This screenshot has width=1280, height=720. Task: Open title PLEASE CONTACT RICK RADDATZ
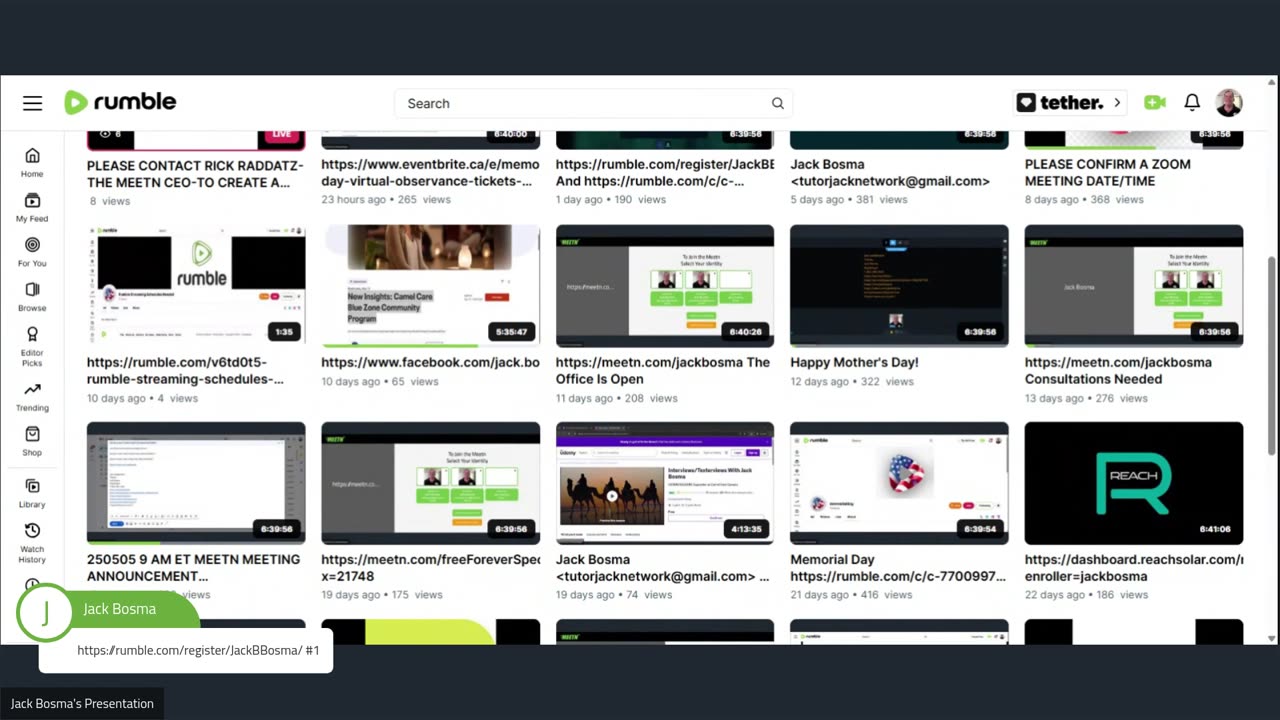(x=193, y=174)
